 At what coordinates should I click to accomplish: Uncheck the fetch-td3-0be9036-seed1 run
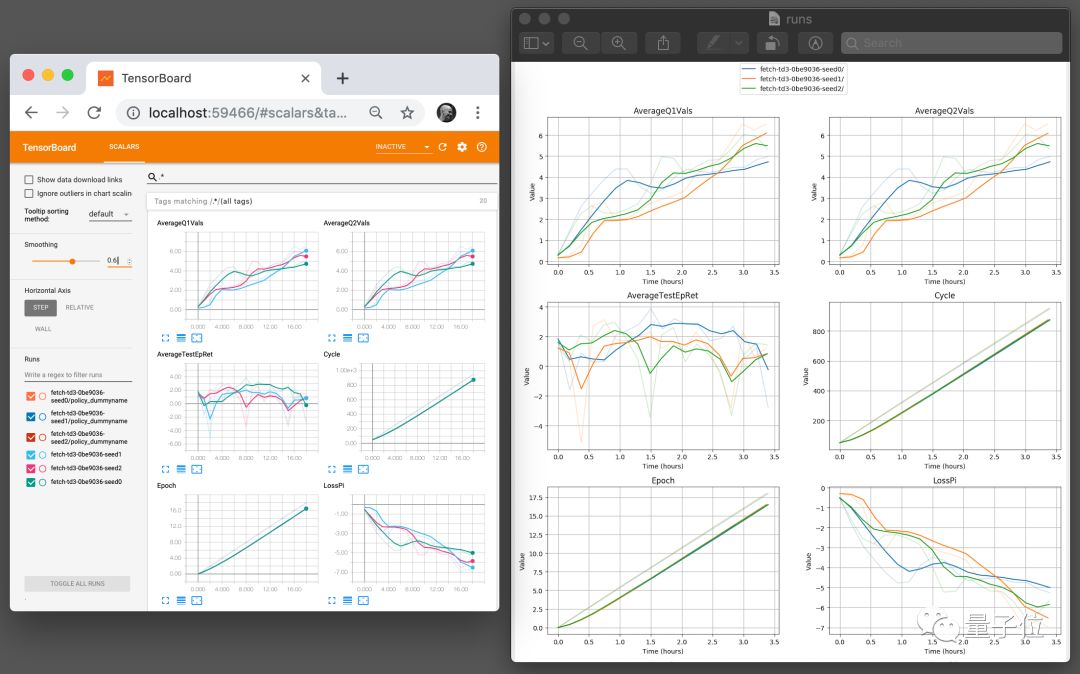(x=30, y=454)
